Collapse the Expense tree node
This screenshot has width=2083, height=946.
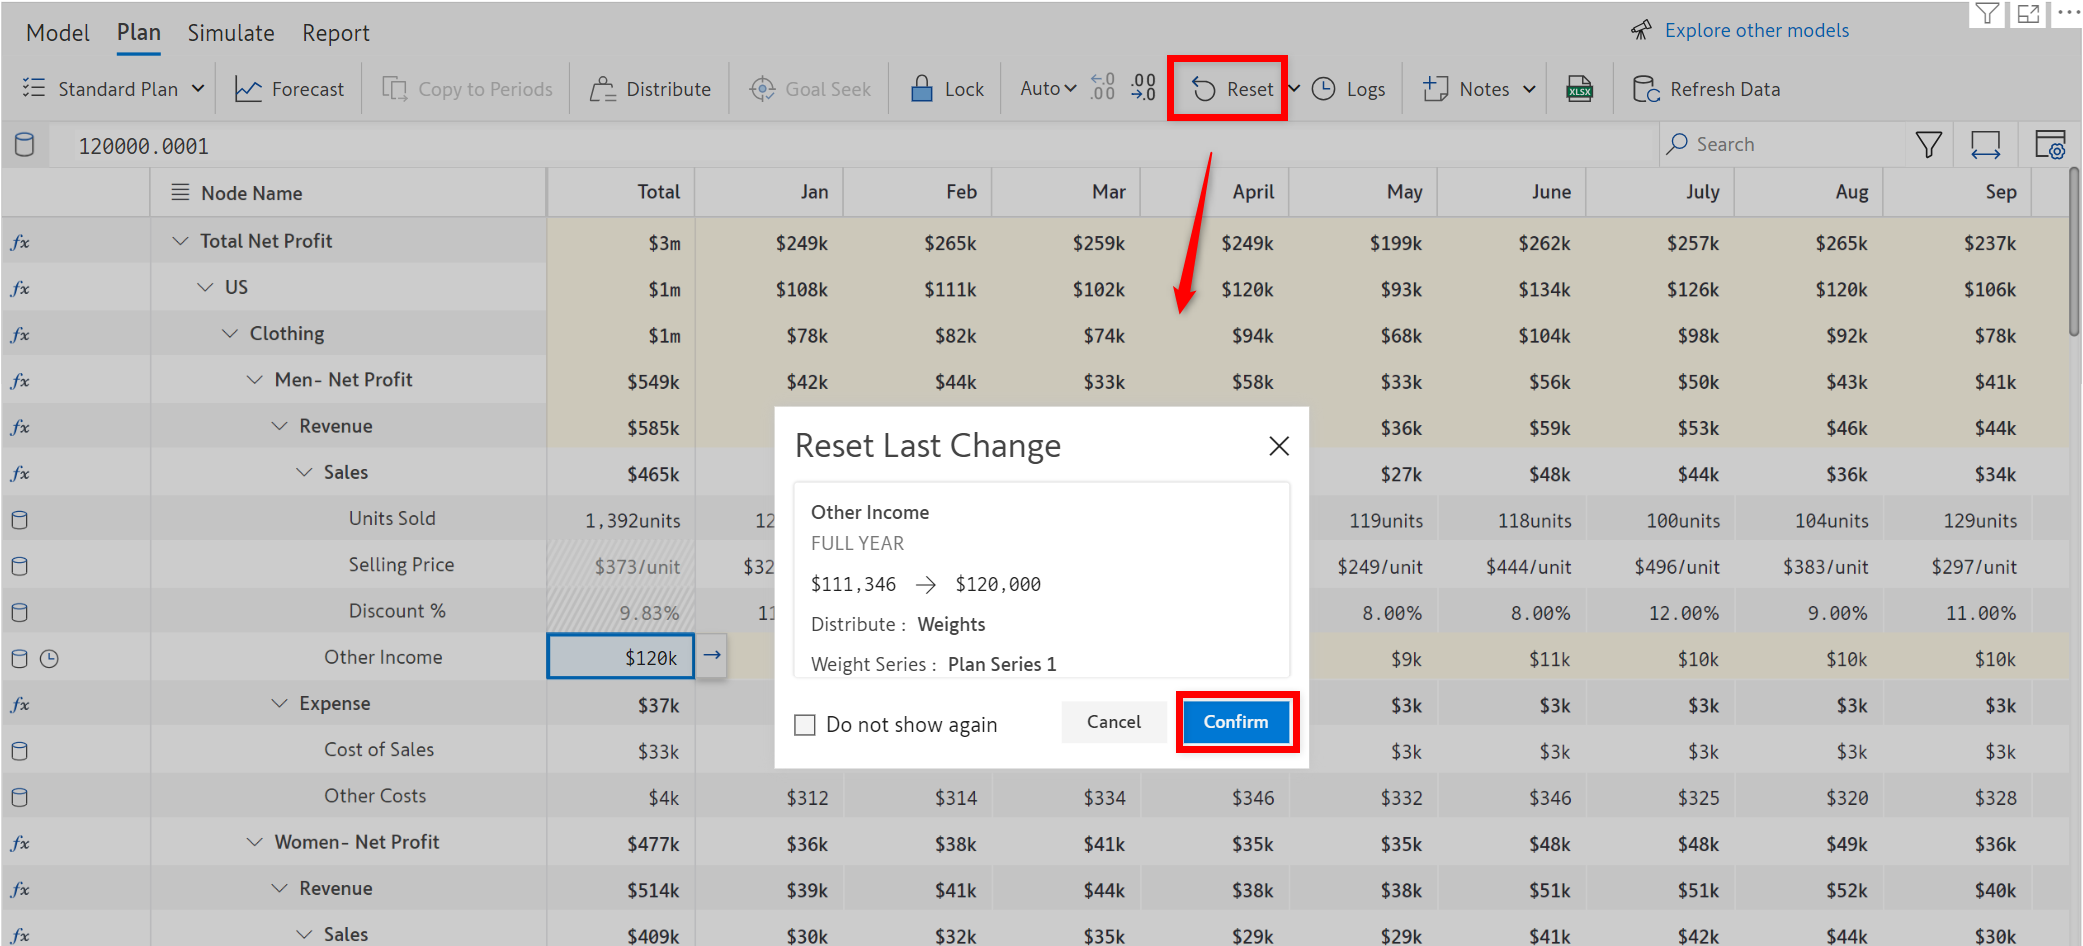coord(279,704)
